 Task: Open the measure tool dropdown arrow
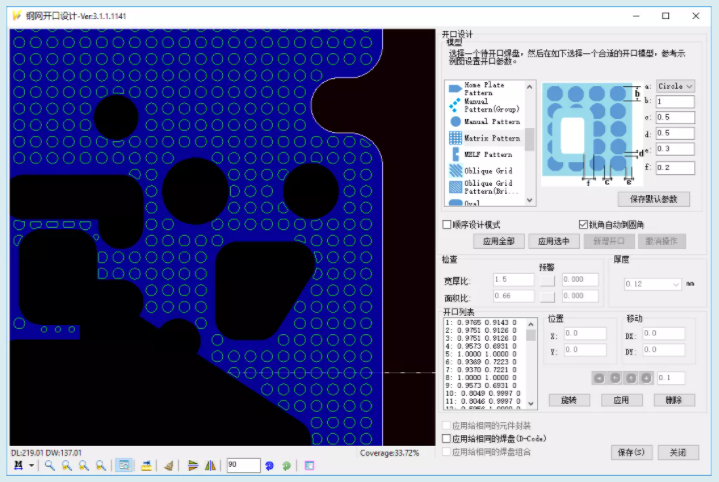point(31,465)
